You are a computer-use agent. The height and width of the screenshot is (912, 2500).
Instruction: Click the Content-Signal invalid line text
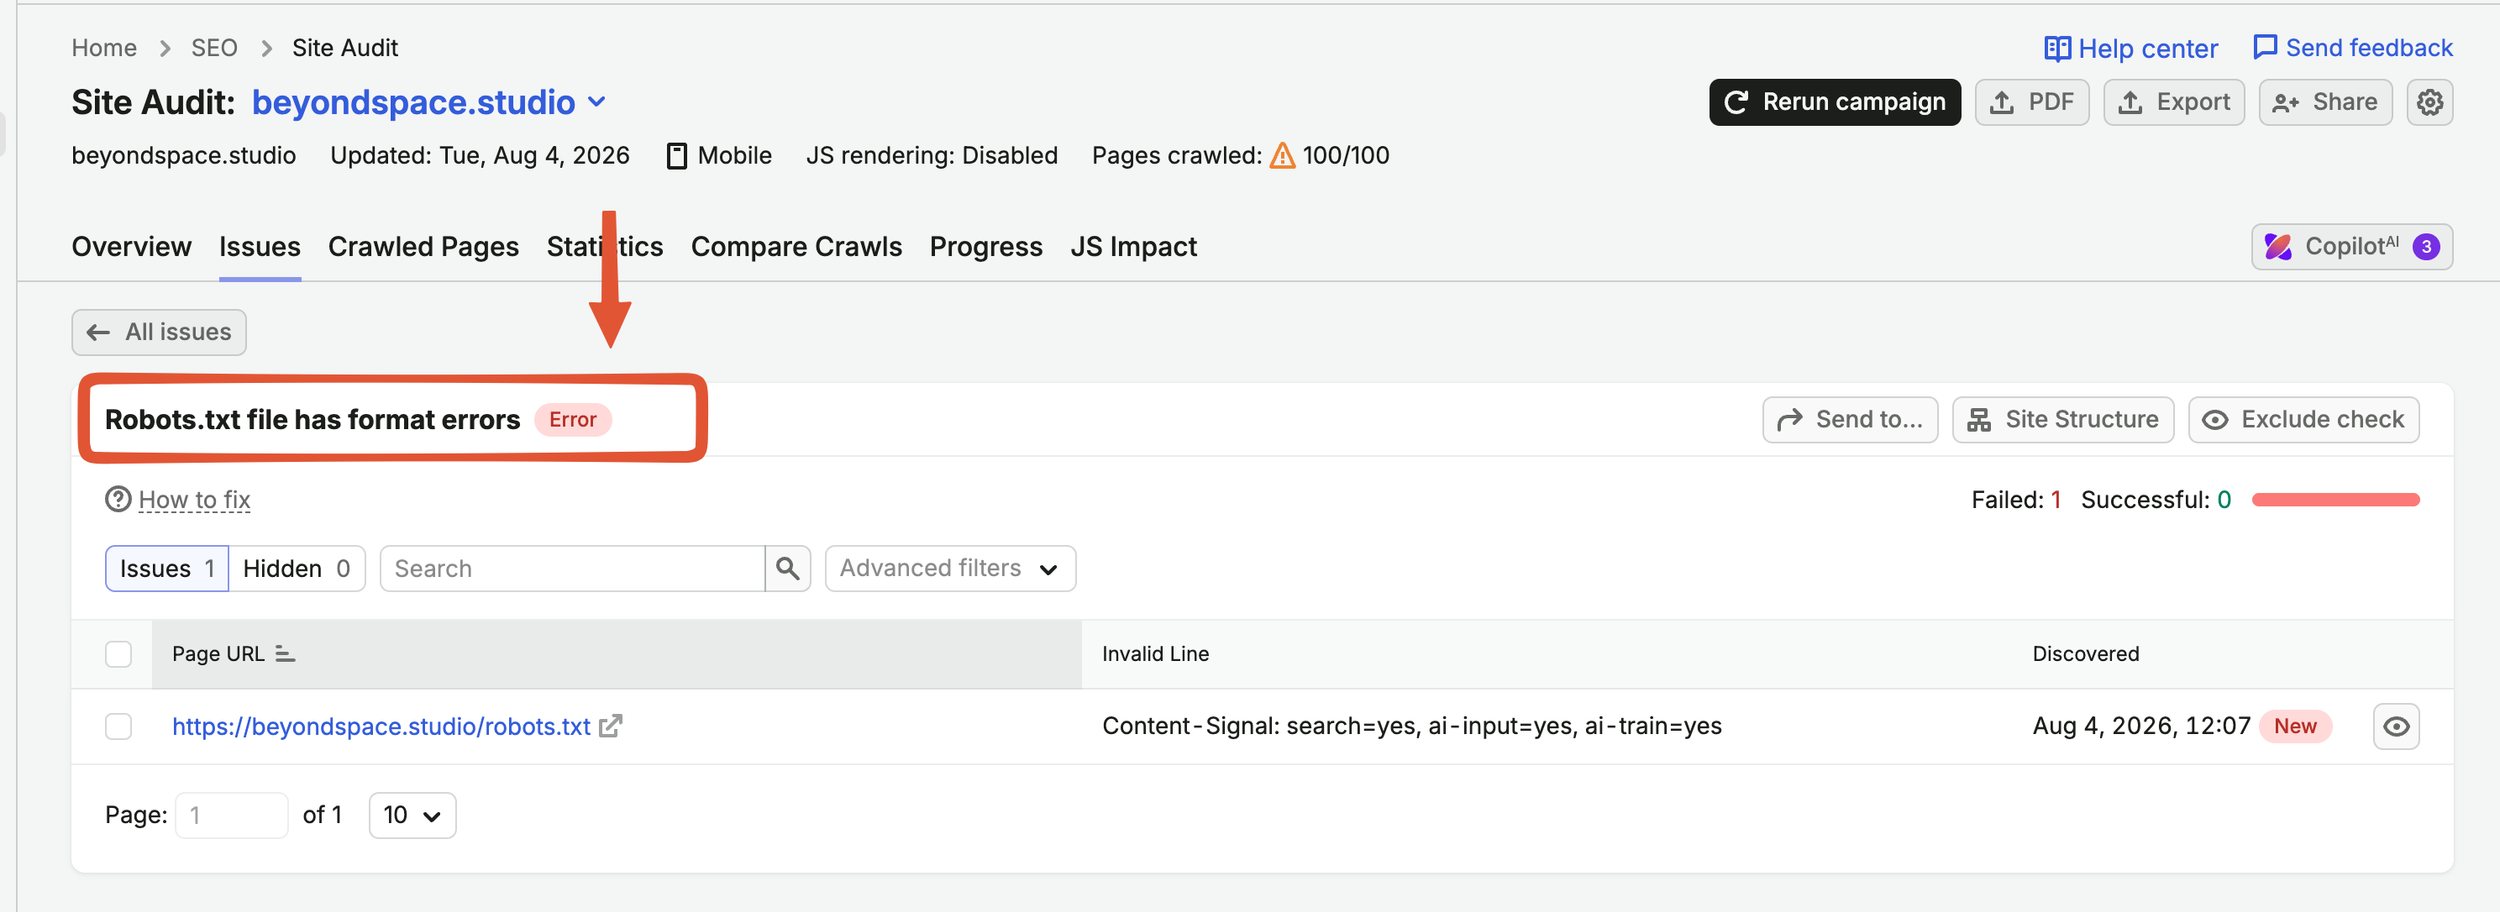point(1412,726)
